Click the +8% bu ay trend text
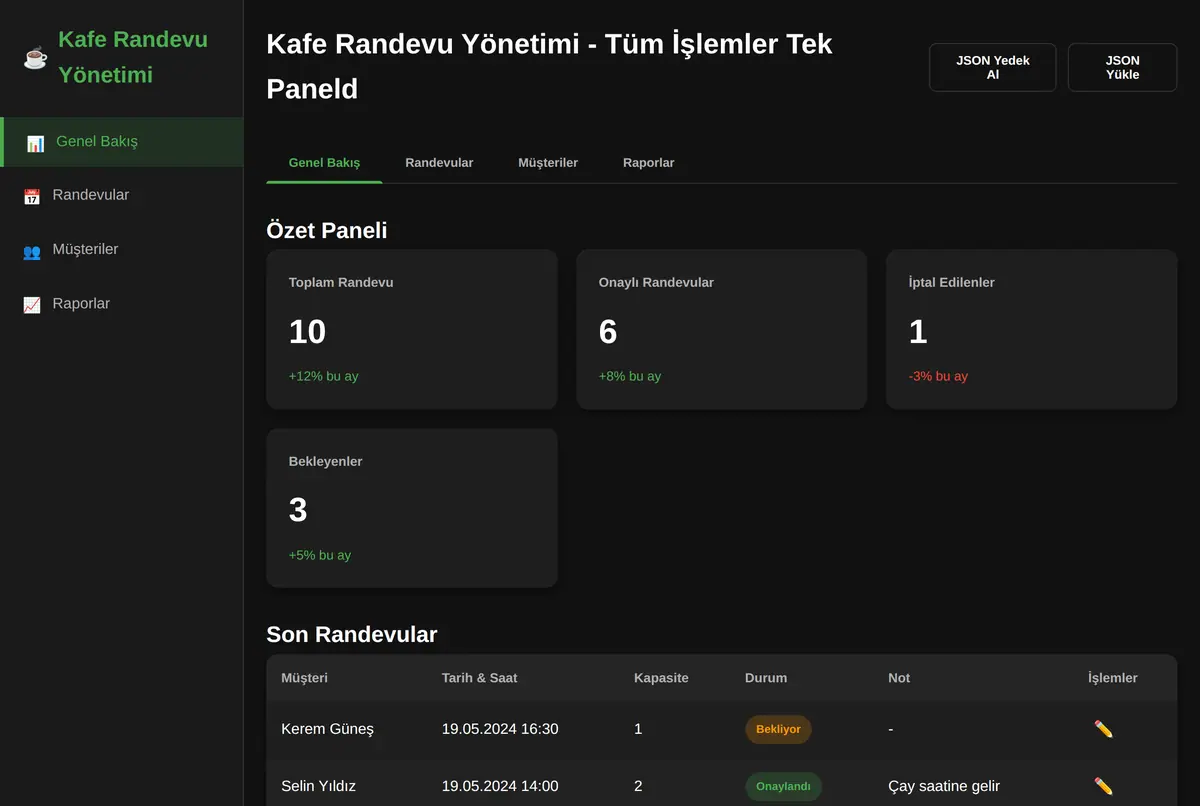Screen dimensions: 1200x806 [x=630, y=376]
